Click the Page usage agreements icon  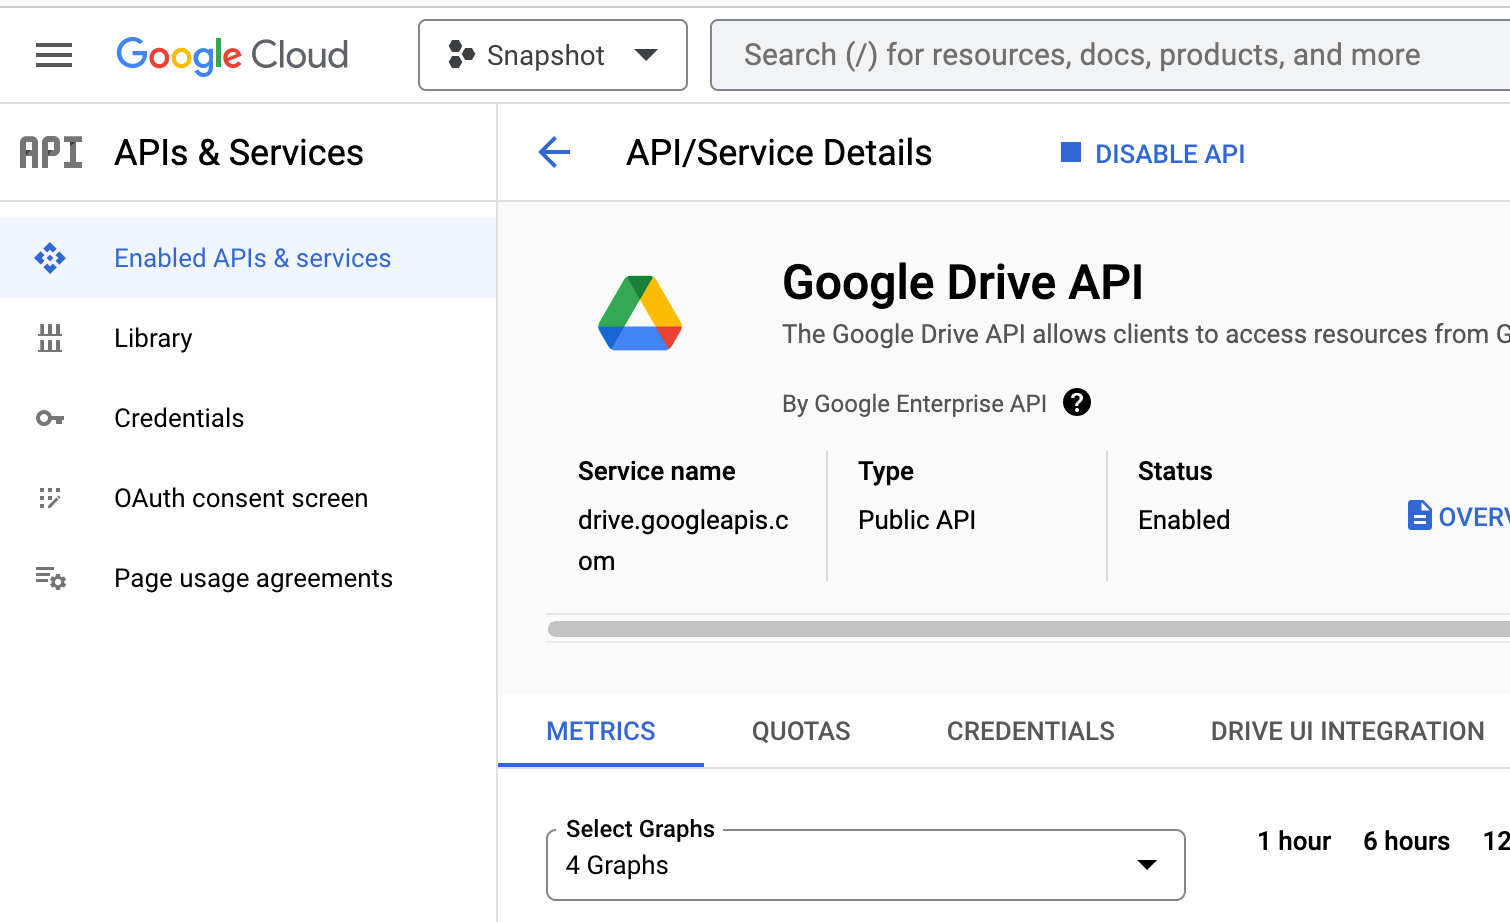(x=51, y=578)
